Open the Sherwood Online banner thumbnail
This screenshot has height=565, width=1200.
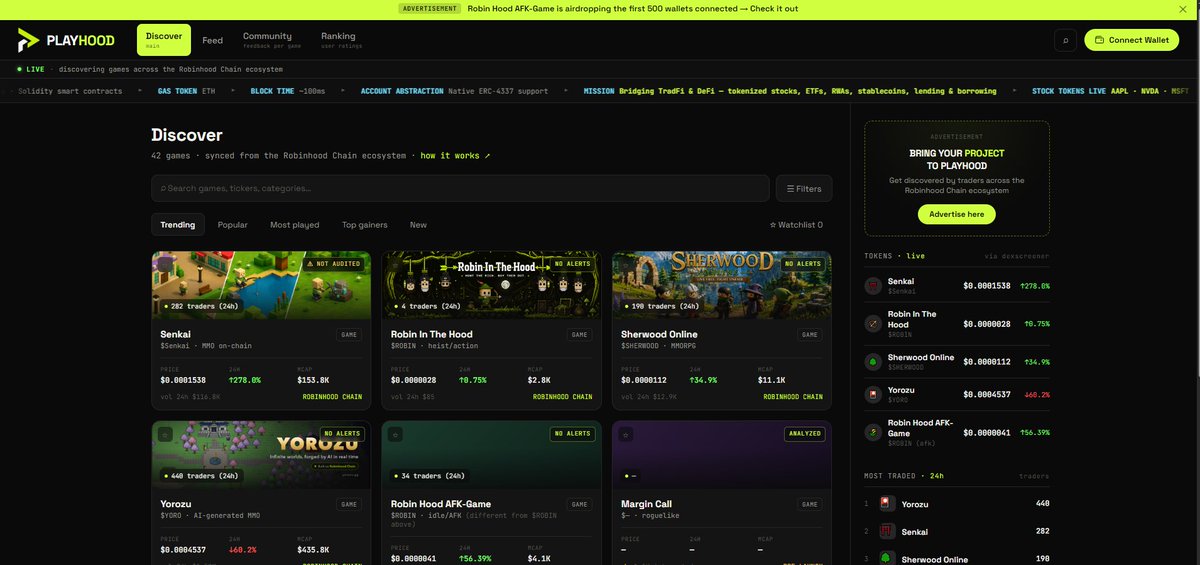(x=721, y=285)
